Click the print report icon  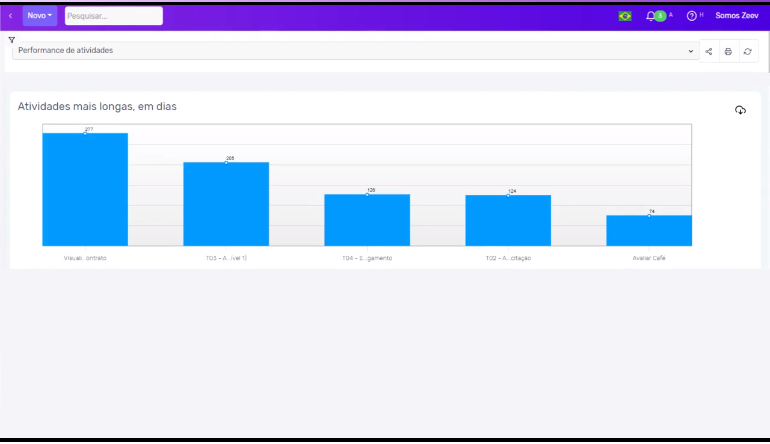click(x=728, y=51)
